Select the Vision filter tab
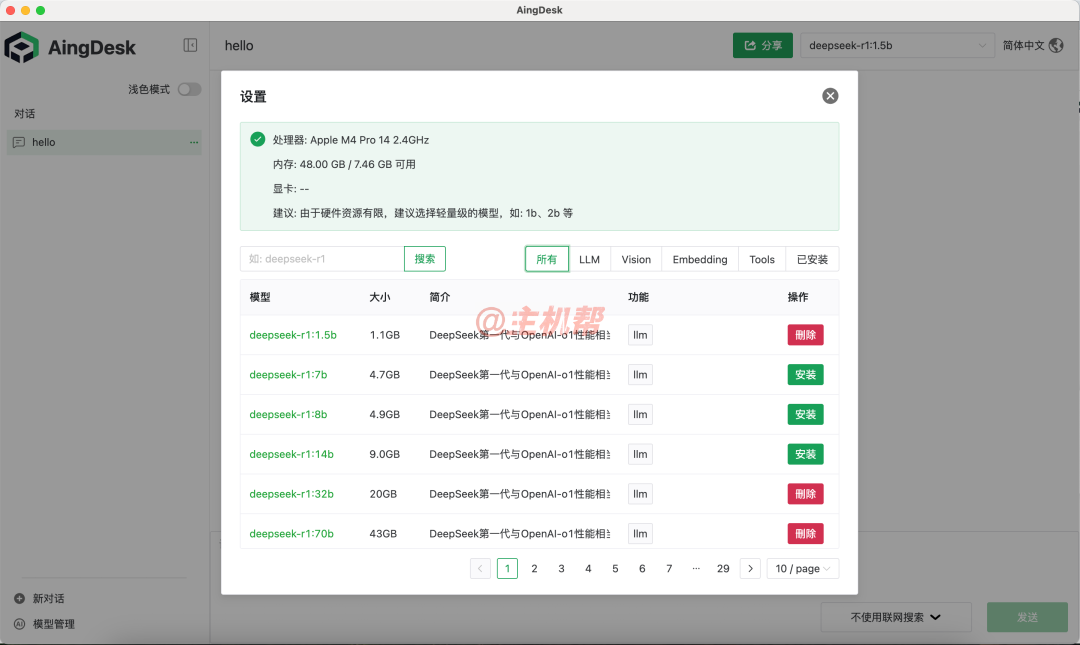This screenshot has height=645, width=1080. coord(636,259)
